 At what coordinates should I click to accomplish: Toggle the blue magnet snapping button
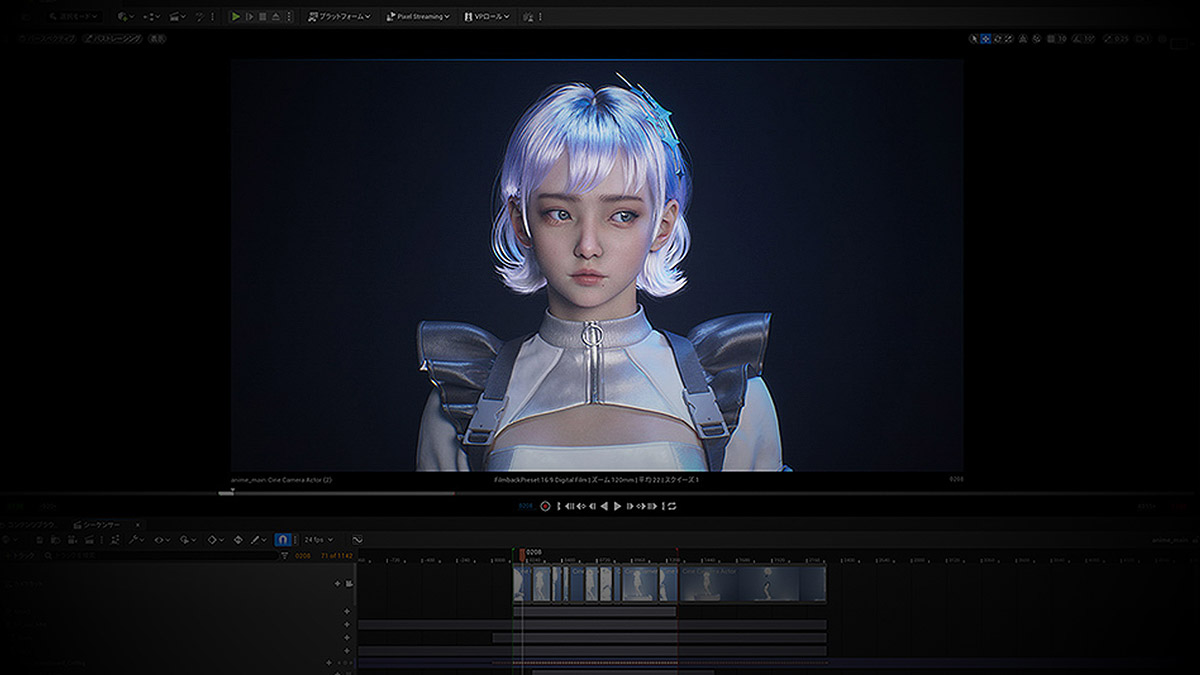[x=283, y=539]
